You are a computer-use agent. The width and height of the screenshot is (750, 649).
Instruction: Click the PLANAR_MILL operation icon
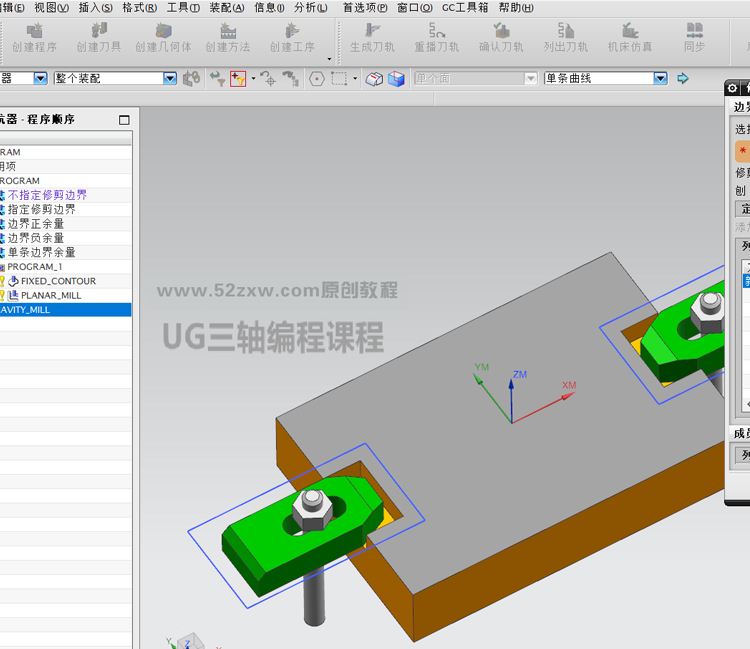tap(13, 295)
